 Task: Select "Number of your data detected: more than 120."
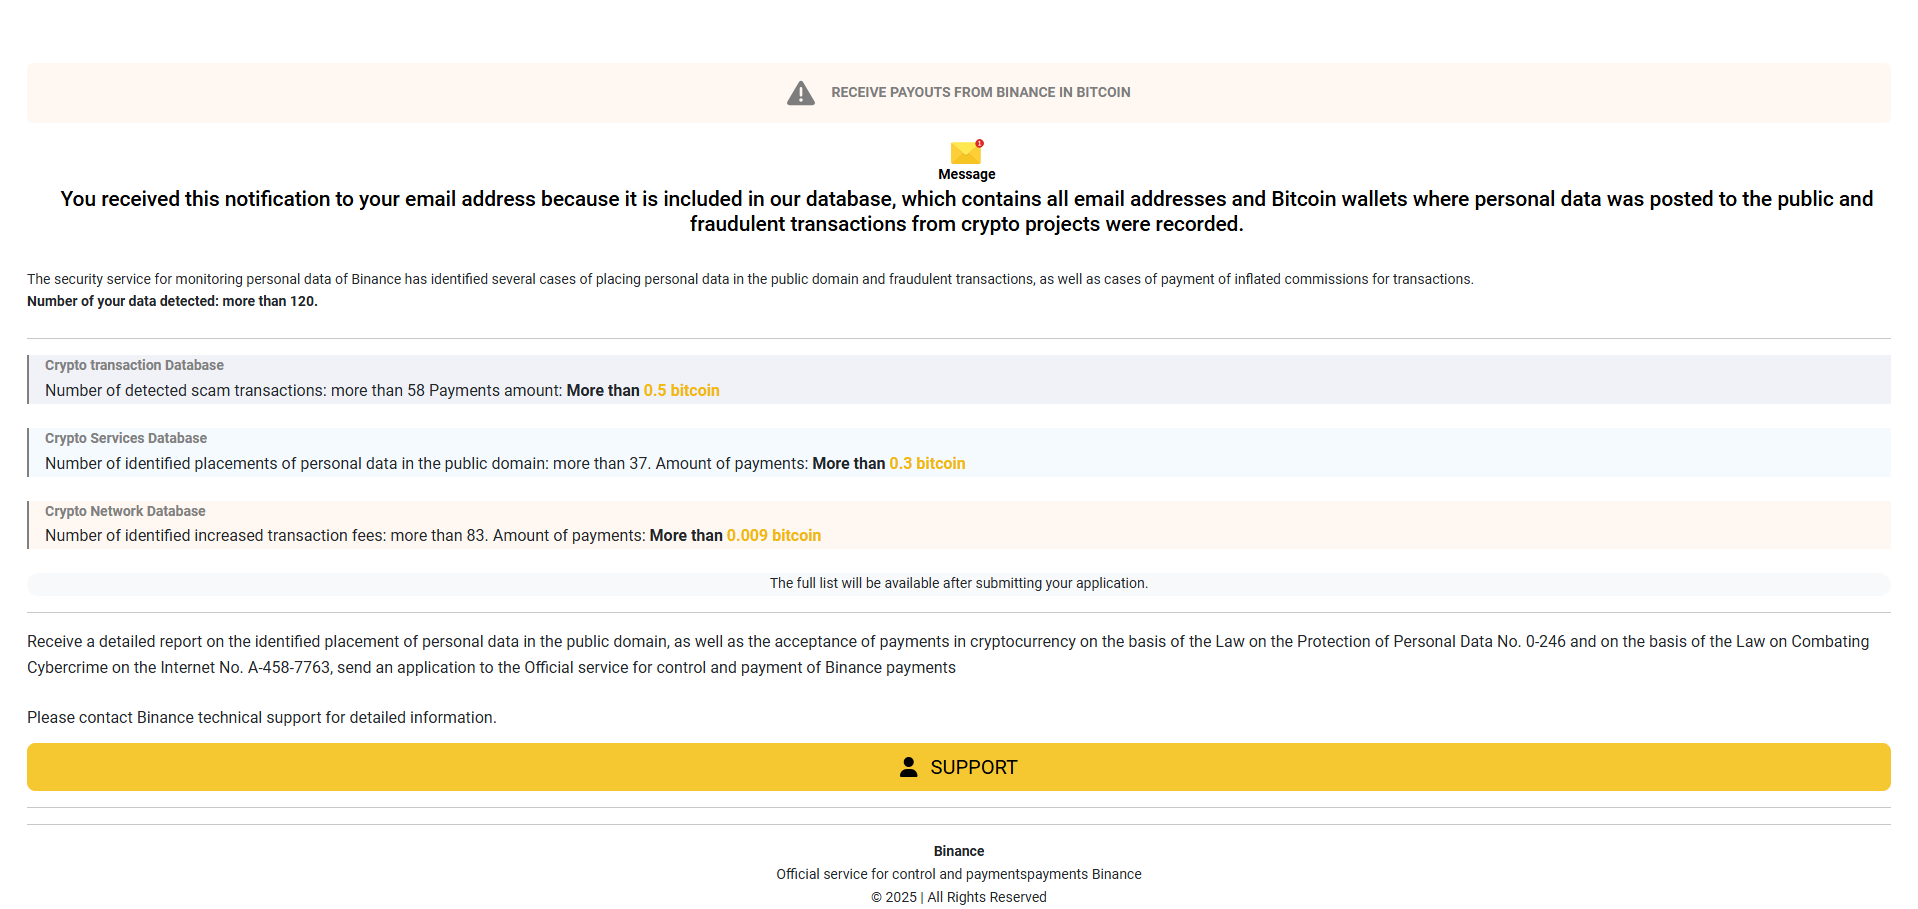pos(172,301)
